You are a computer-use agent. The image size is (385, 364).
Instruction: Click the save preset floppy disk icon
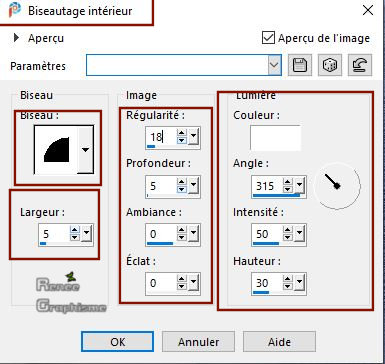tap(300, 65)
